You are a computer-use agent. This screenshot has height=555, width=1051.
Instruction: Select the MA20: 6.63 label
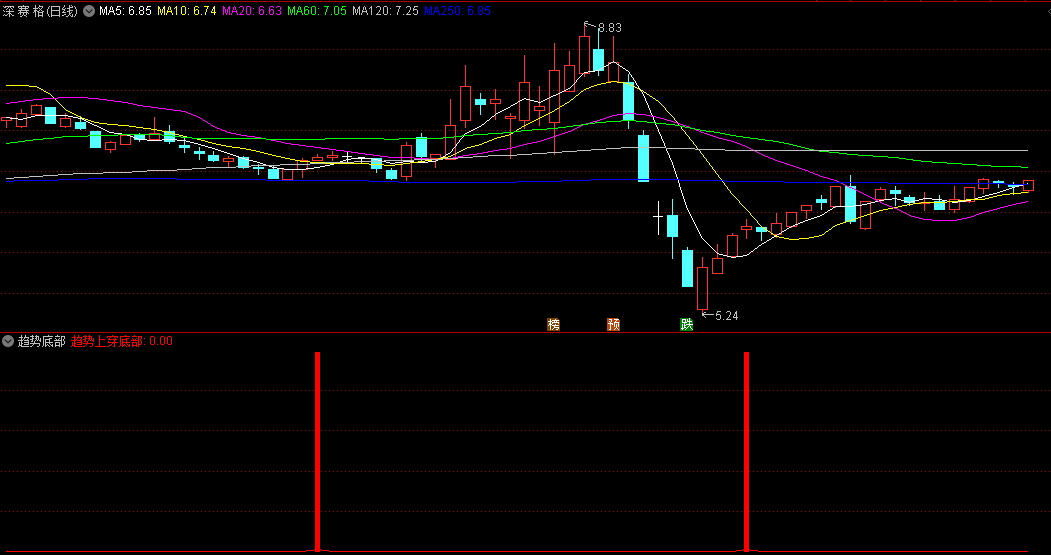pyautogui.click(x=251, y=11)
